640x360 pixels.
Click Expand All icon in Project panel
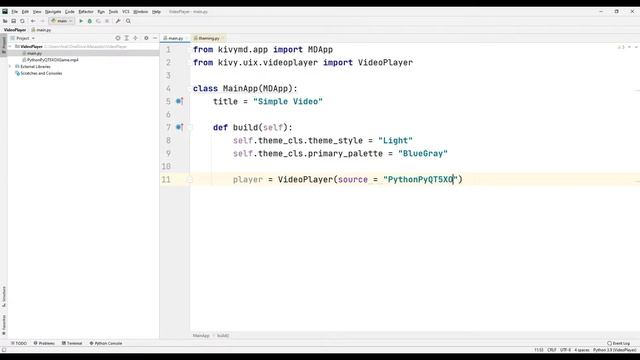pyautogui.click(x=127, y=38)
